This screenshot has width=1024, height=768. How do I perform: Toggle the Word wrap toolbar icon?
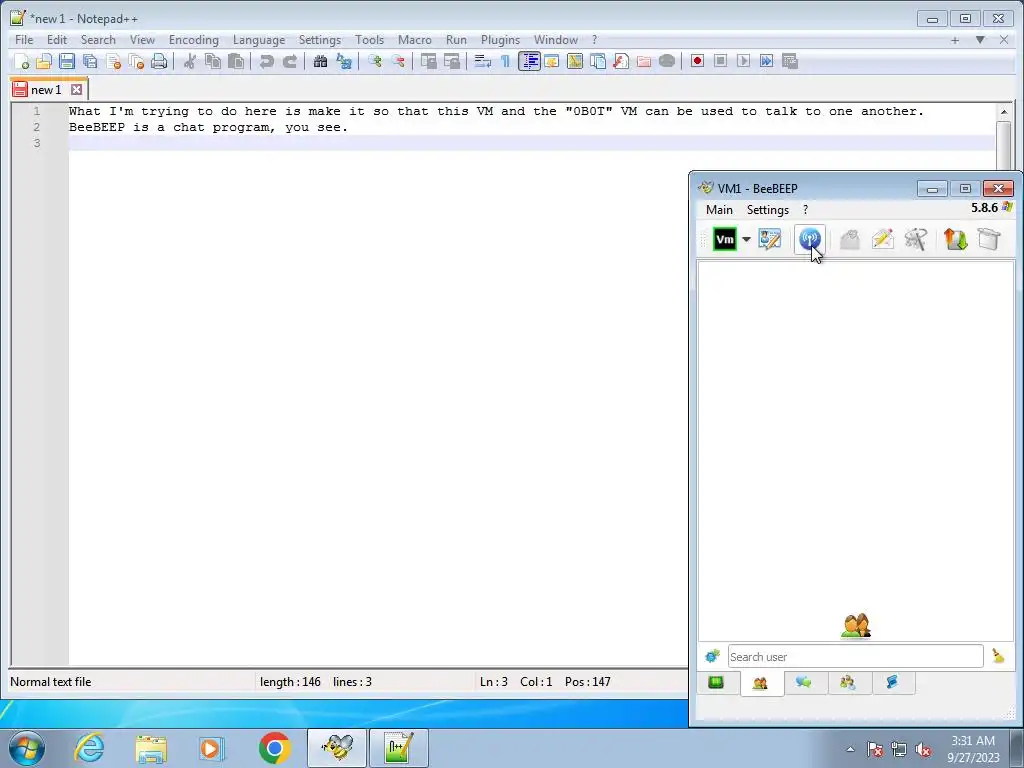(483, 61)
